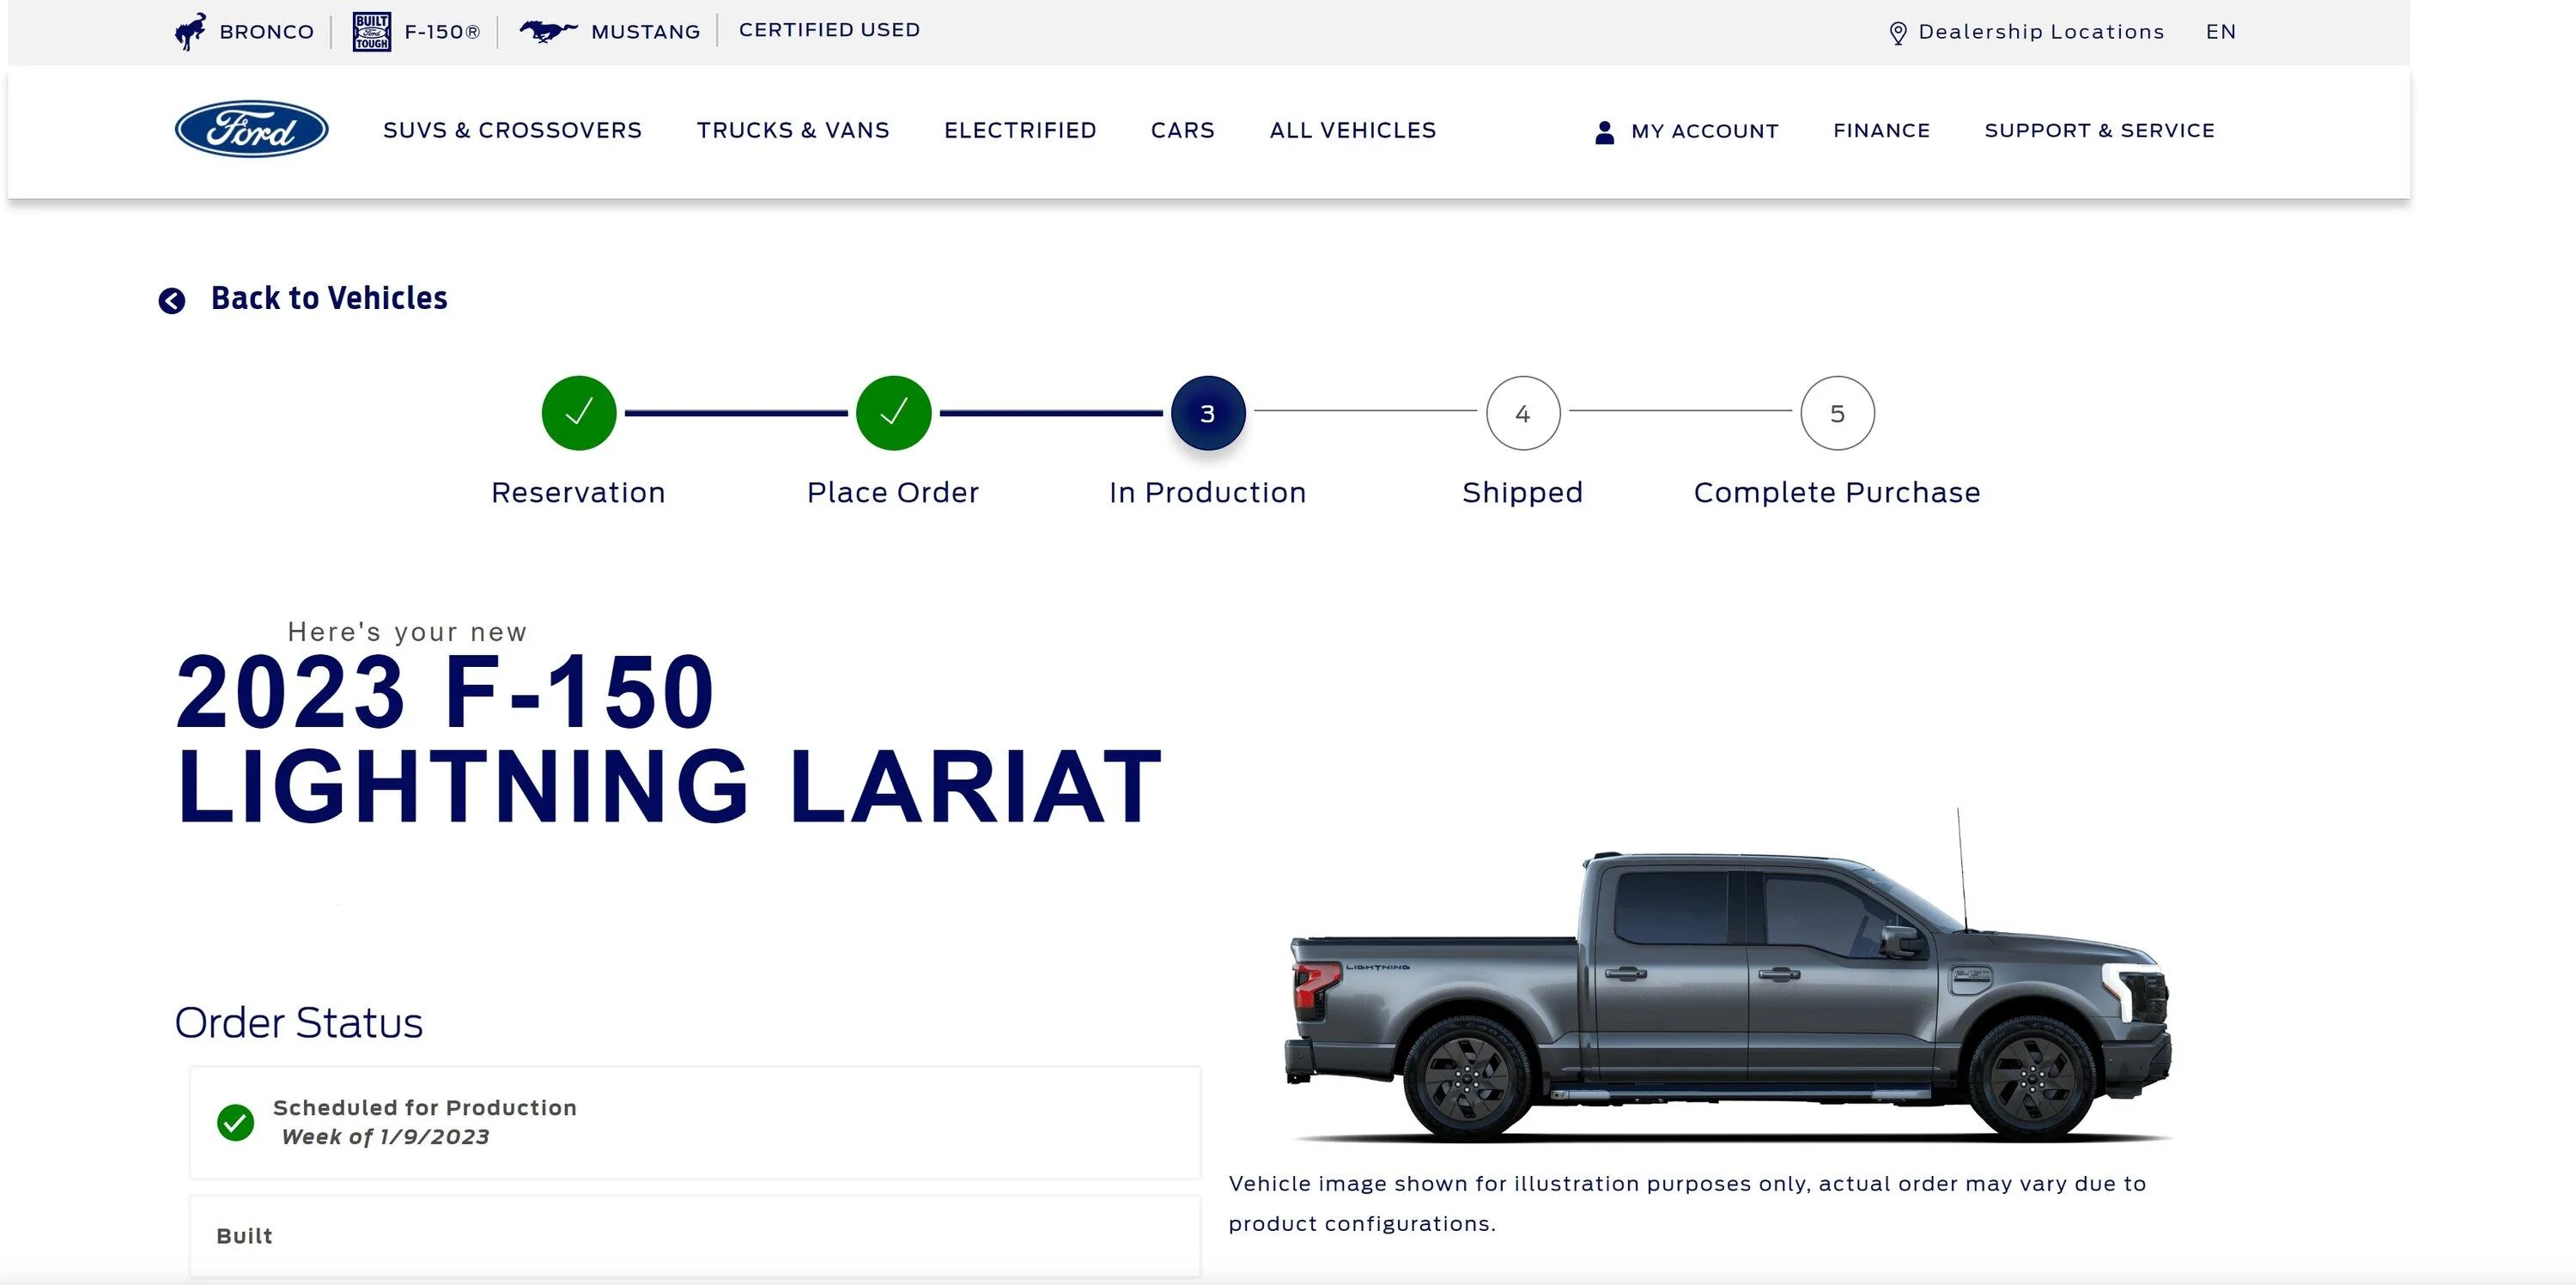The height and width of the screenshot is (1285, 2576).
Task: Click the Certified Used link
Action: (x=829, y=30)
